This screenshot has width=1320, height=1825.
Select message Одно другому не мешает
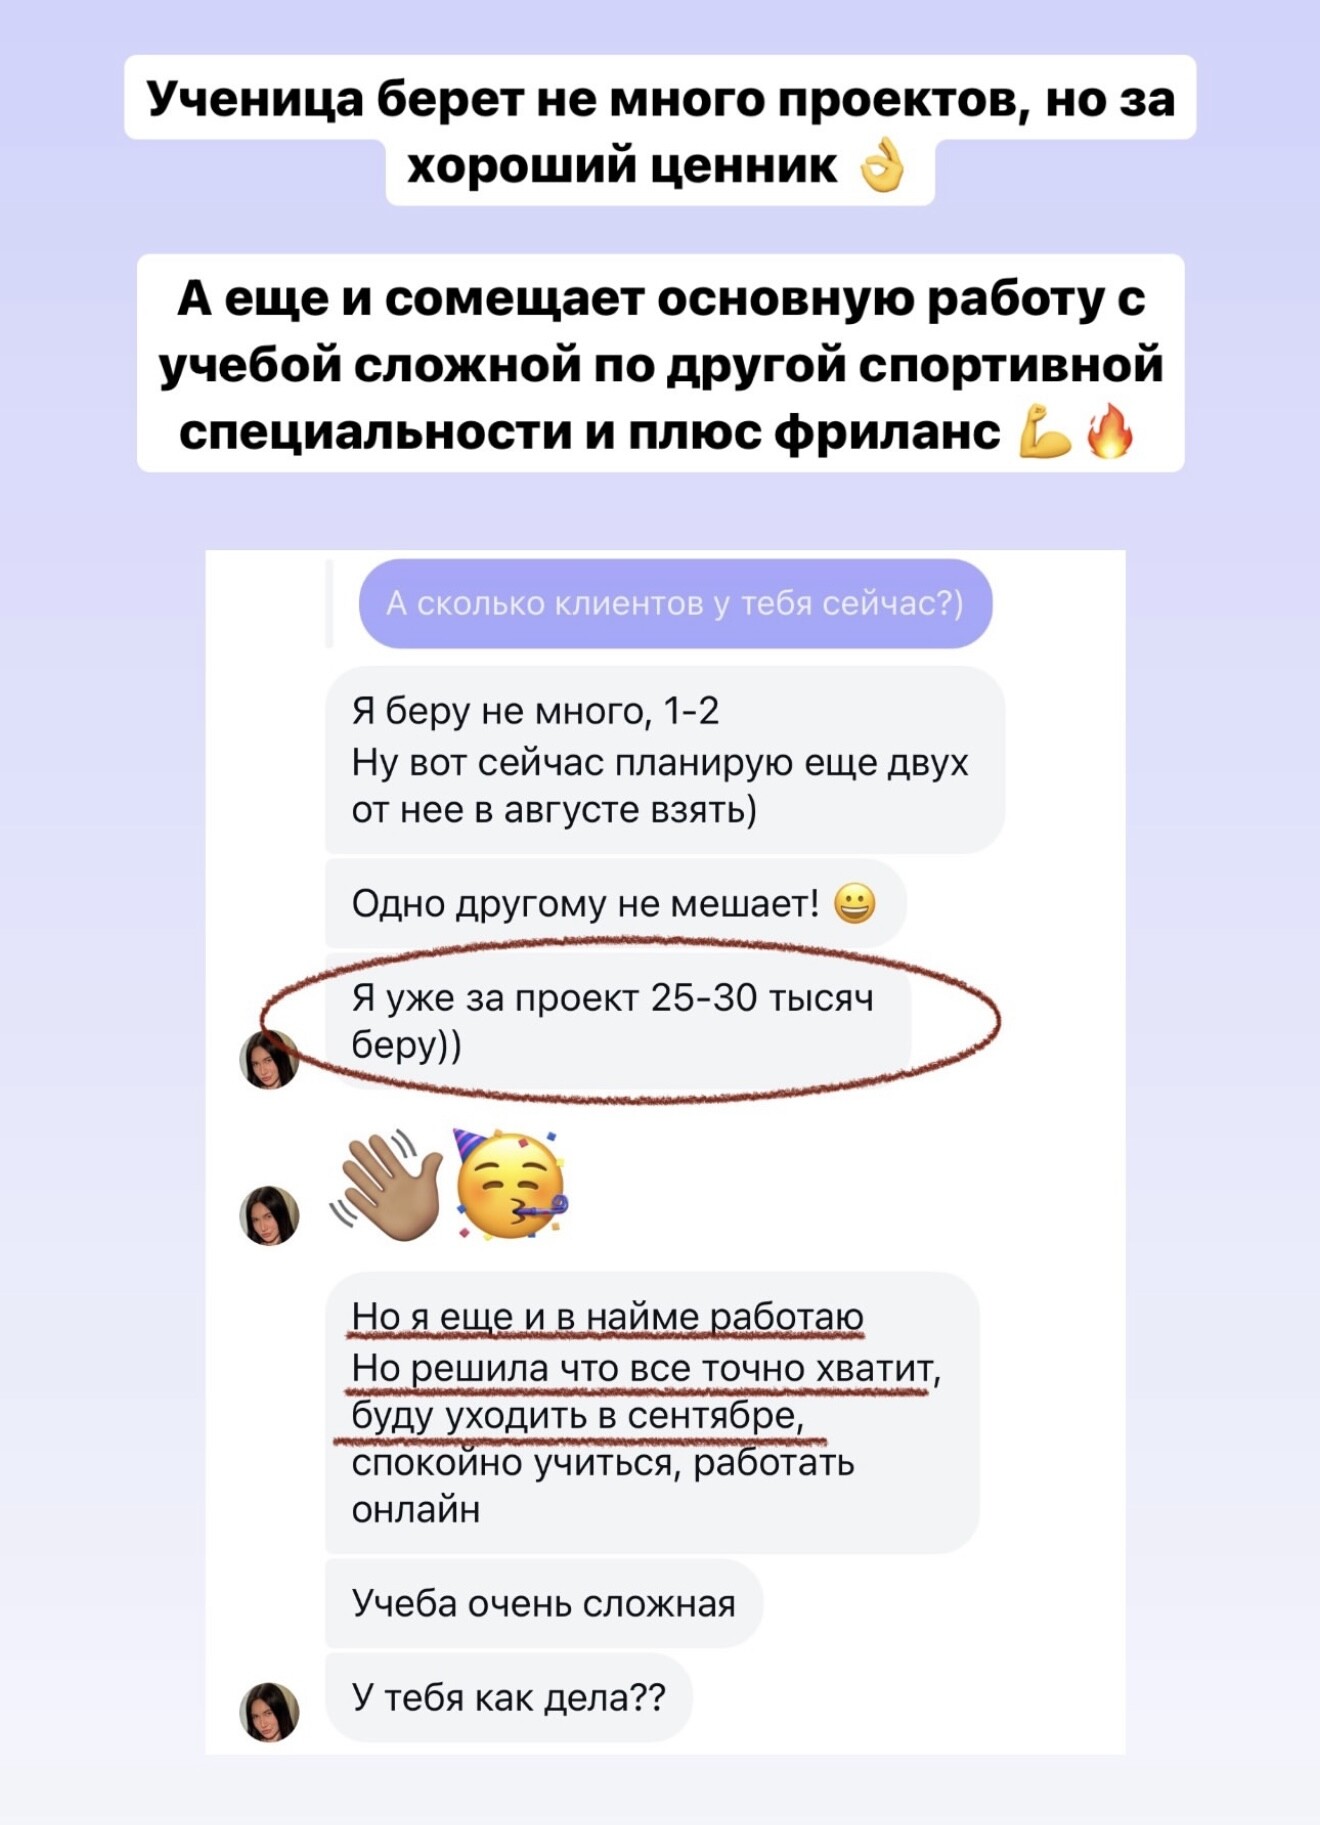coord(616,904)
